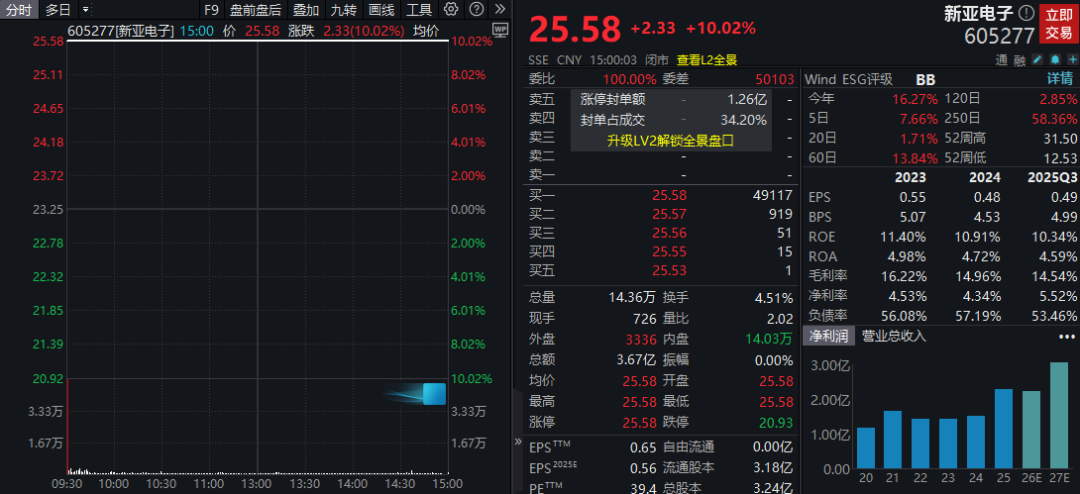Screen dimensions: 1080x494
Task: Open ESG 详情 details link
Action: [1060, 79]
